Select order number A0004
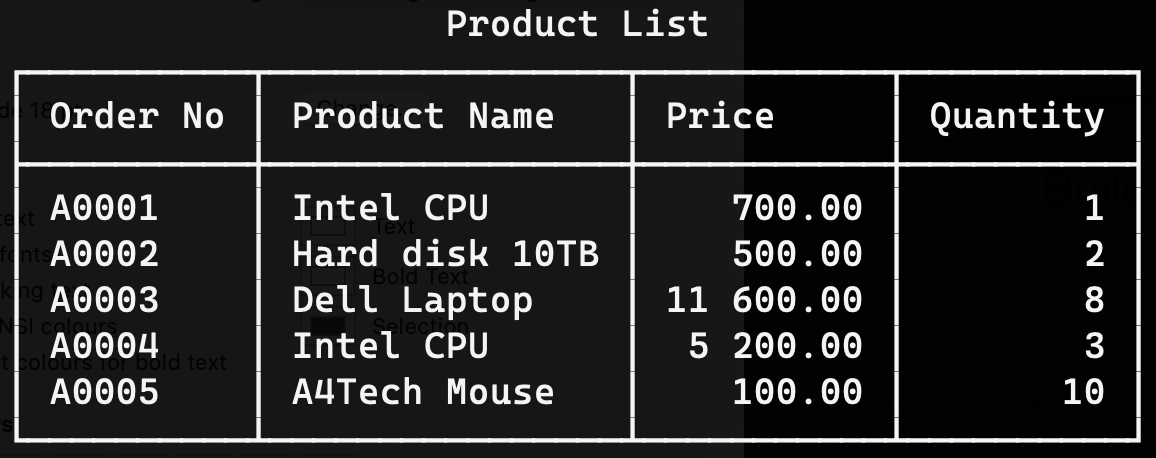The image size is (1156, 458). tap(104, 346)
